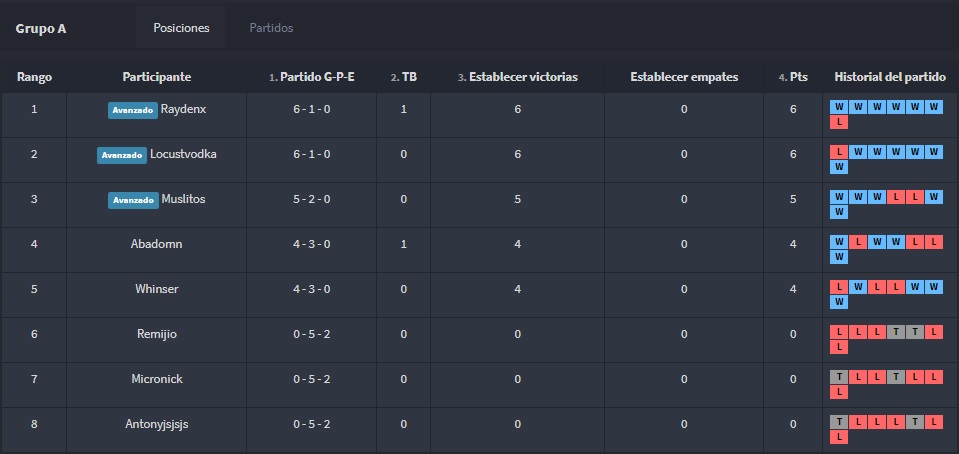Open participant Raydenx's profile
This screenshot has height=454, width=959.
[184, 109]
